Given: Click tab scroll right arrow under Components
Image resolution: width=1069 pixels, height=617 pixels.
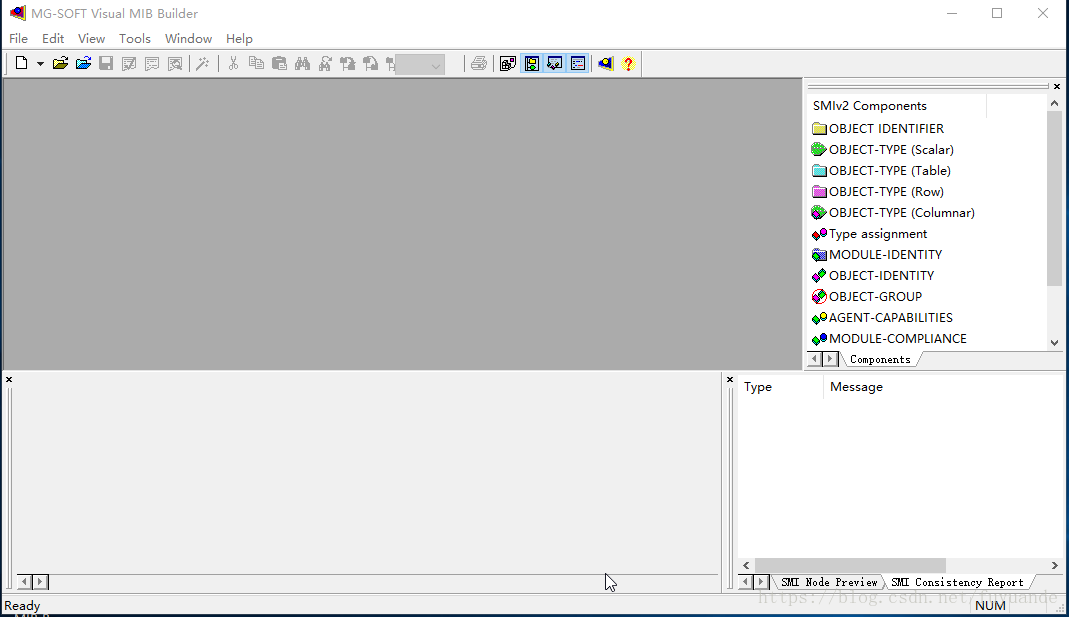Looking at the screenshot, I should (830, 359).
